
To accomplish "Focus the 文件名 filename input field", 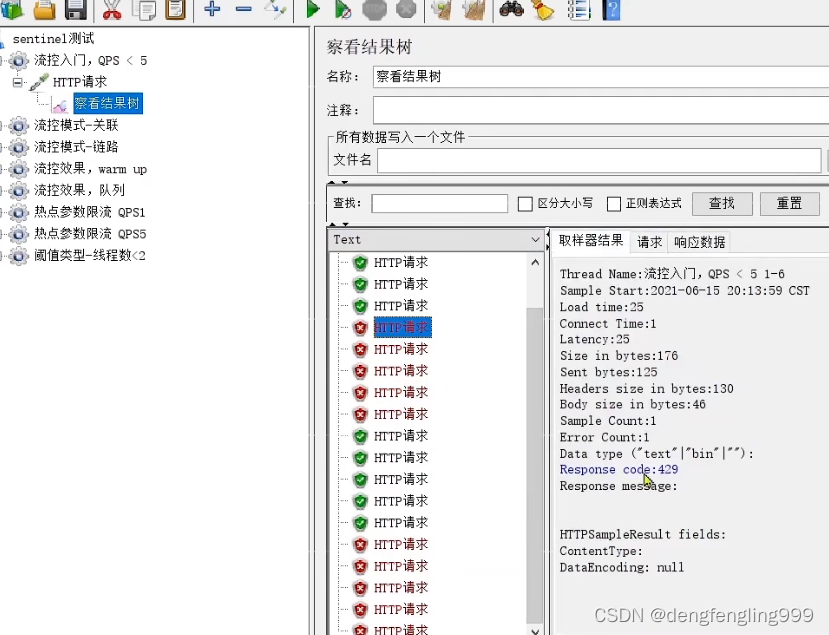I will (599, 160).
